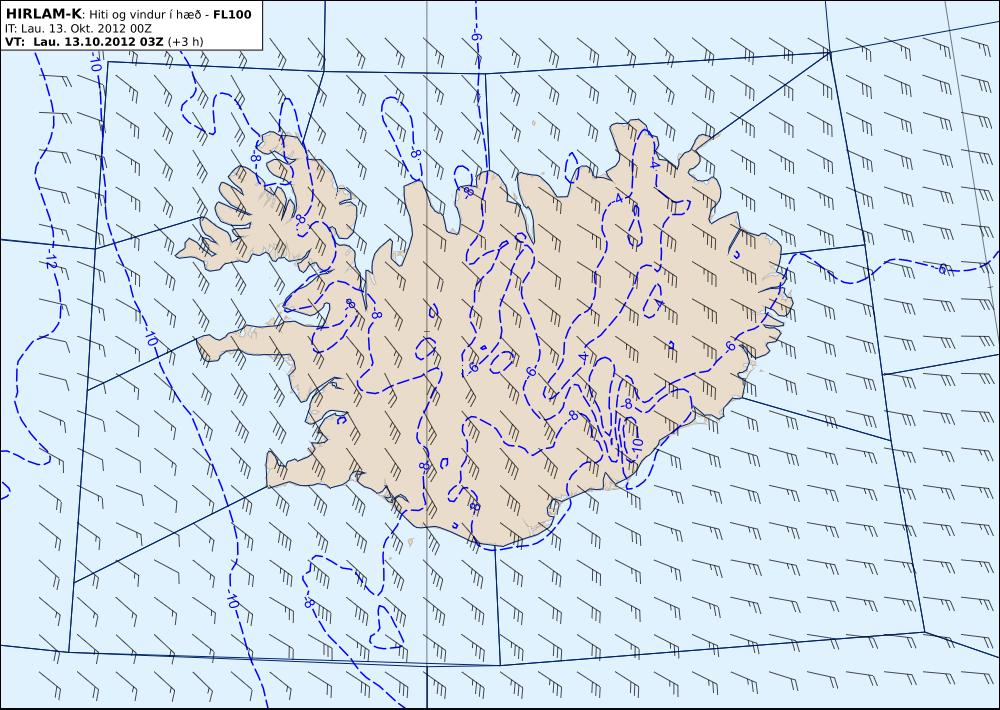The height and width of the screenshot is (710, 1000).
Task: Select the "-10" label in the southwestern ocean
Action: 232,600
